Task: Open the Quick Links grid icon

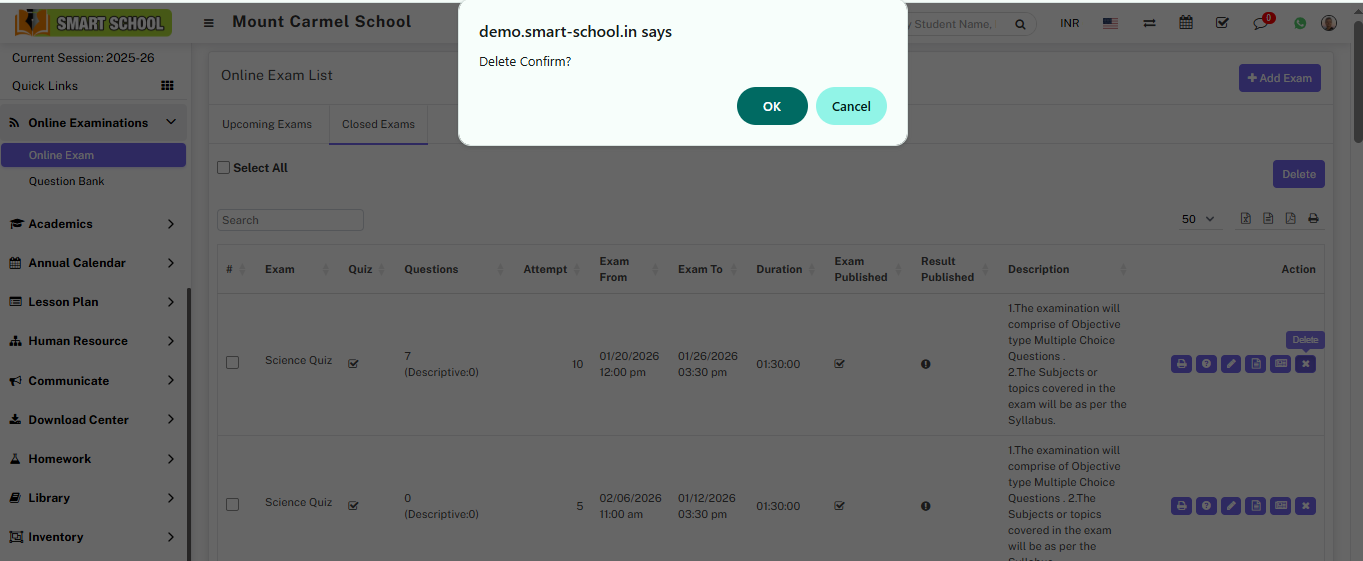Action: [x=167, y=86]
